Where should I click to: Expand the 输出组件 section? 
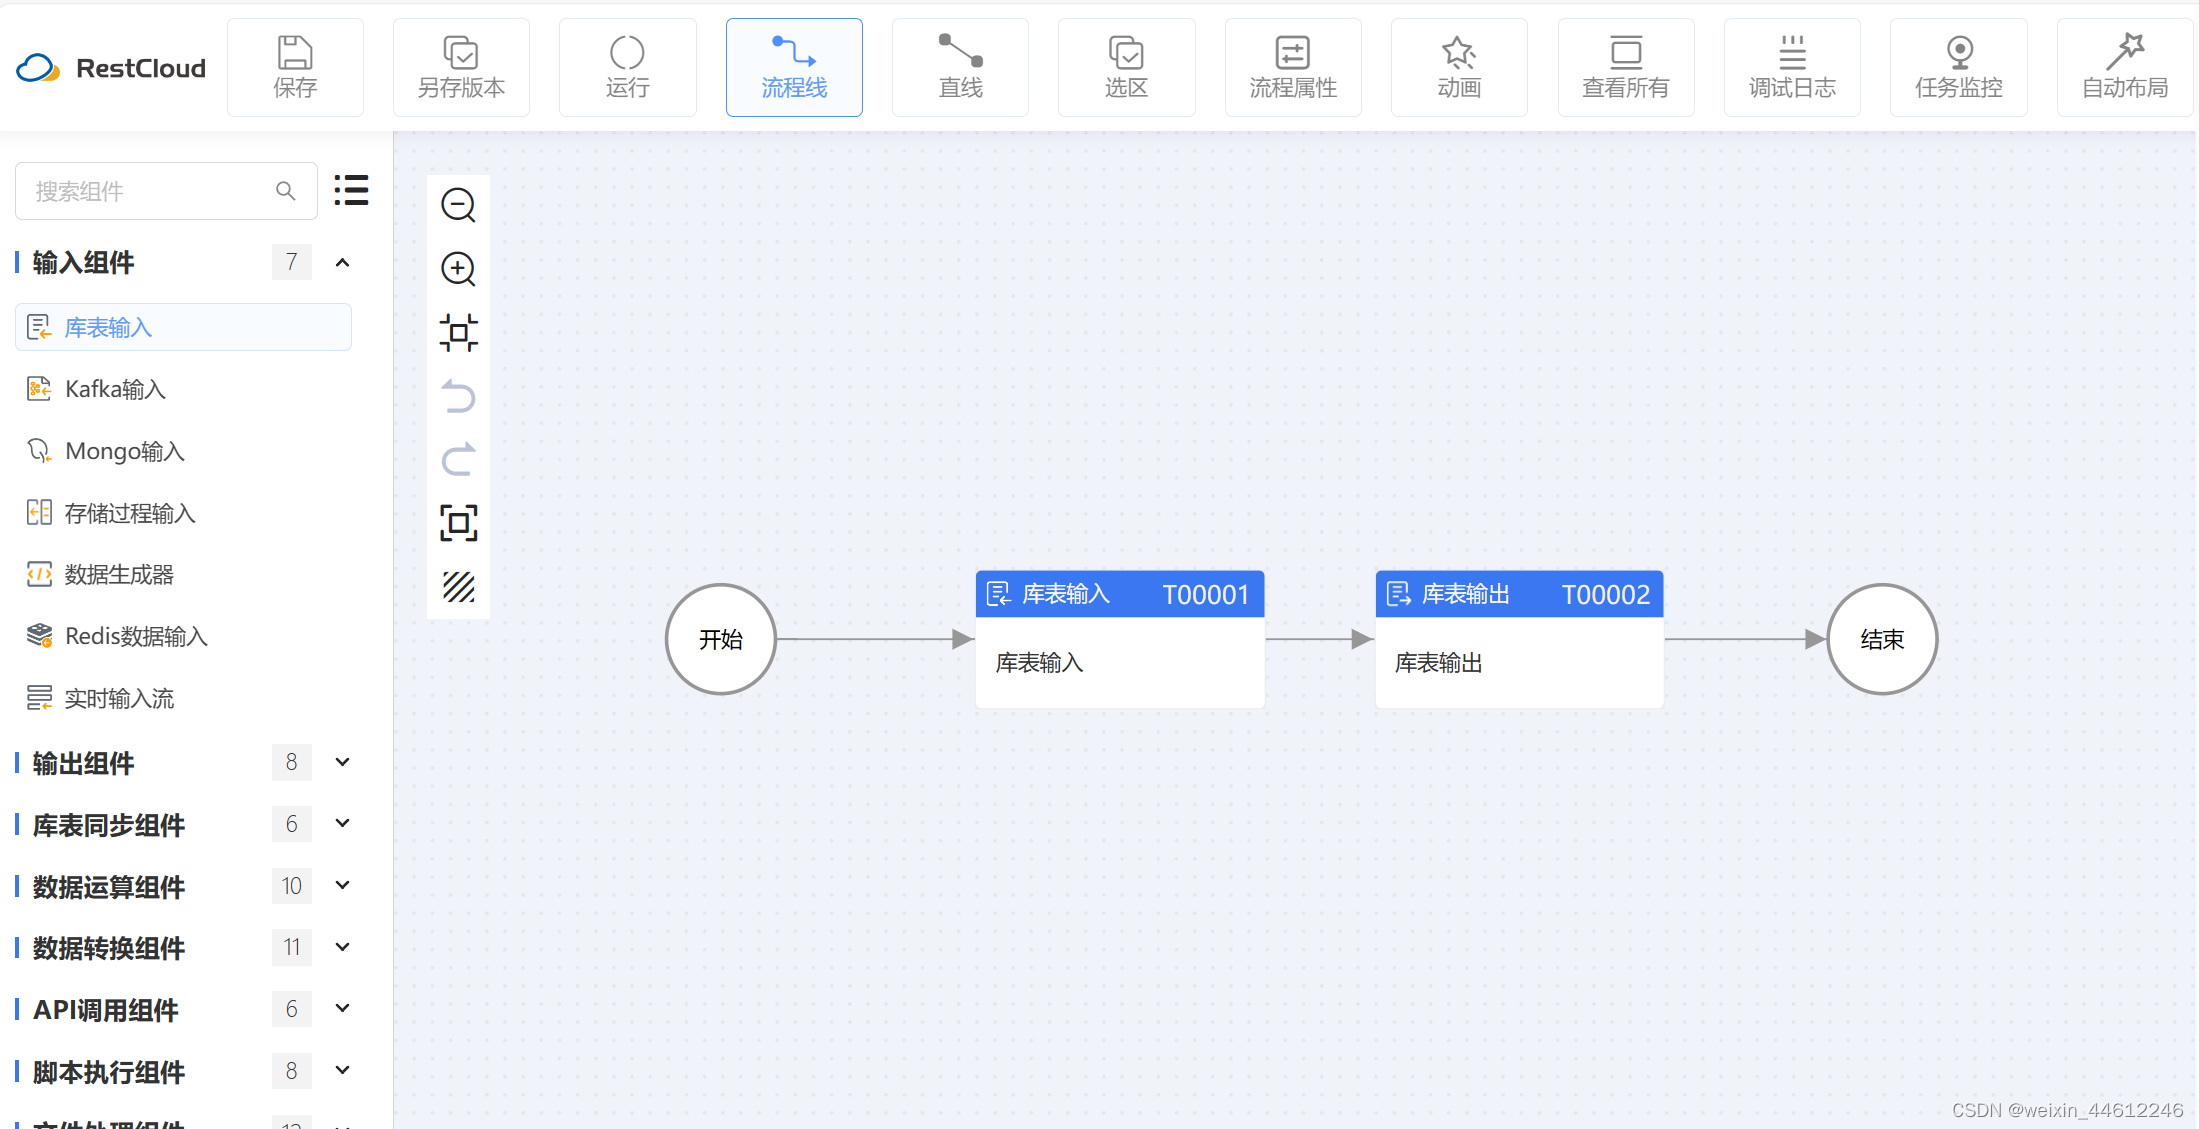point(342,762)
